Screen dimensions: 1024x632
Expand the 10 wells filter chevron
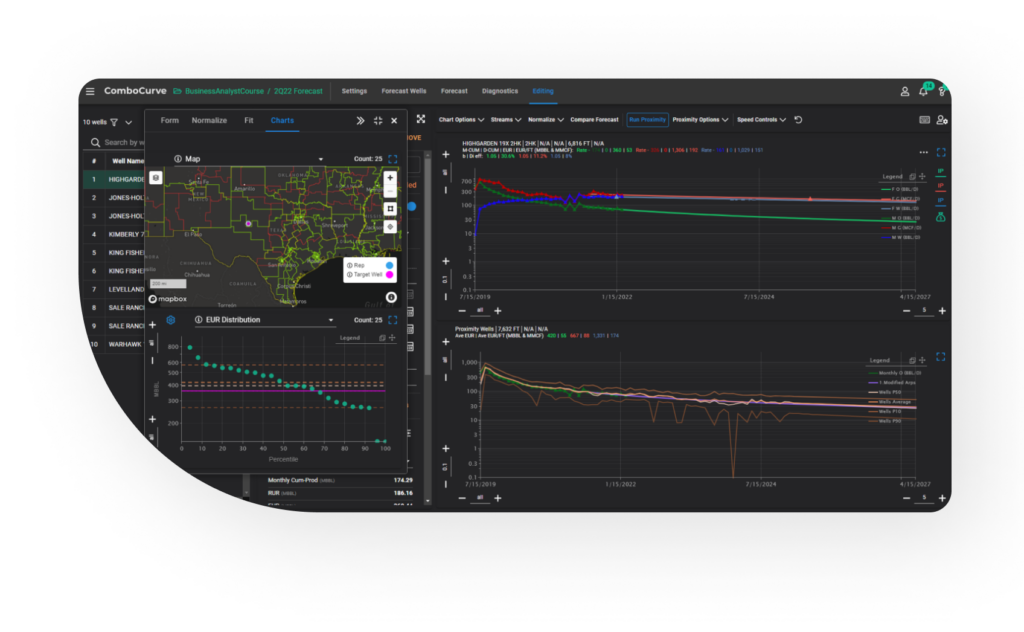[129, 122]
